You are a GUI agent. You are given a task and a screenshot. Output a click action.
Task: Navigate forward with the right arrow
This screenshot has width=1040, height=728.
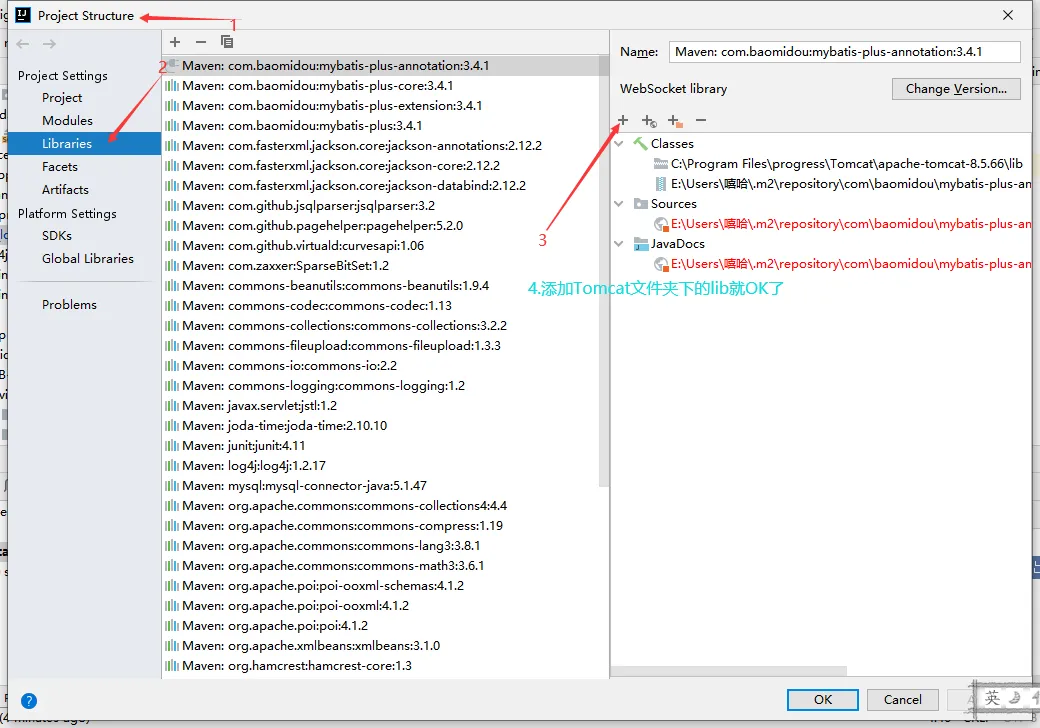49,44
